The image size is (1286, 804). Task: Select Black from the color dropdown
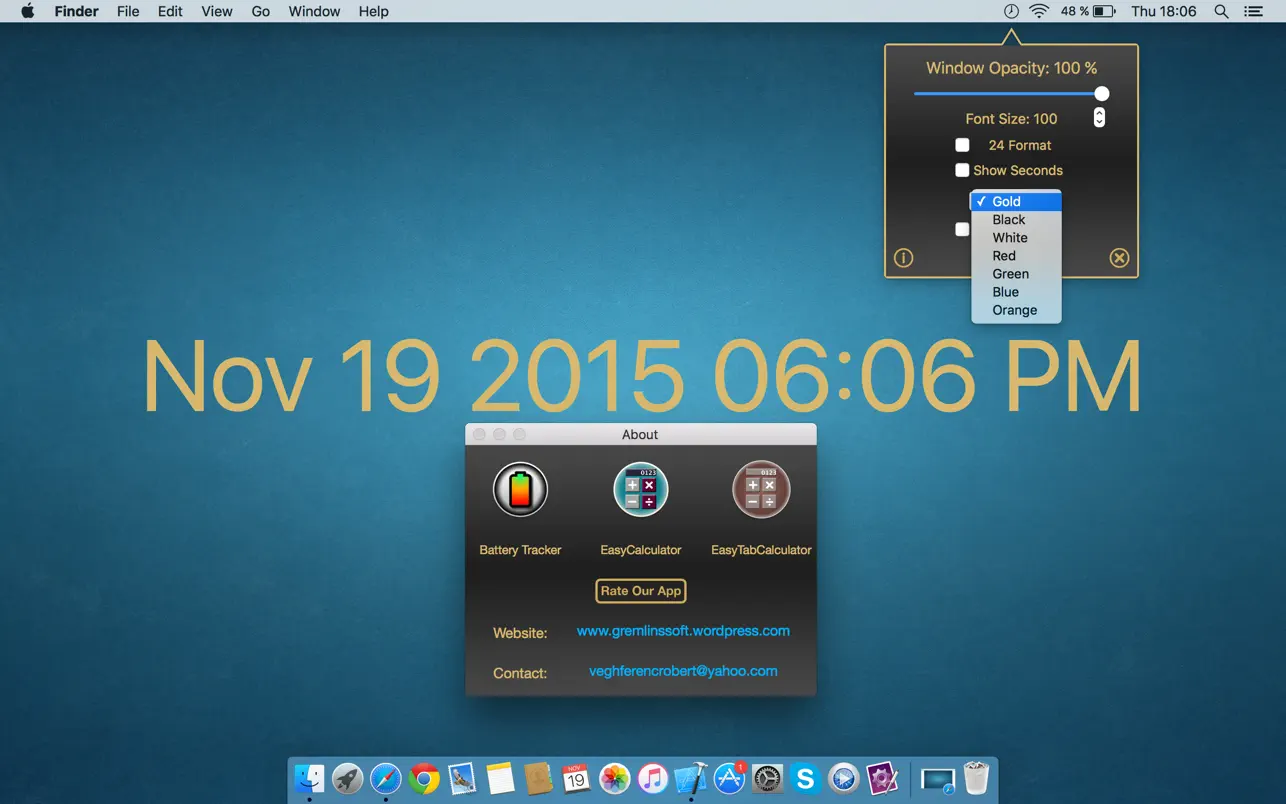1008,219
